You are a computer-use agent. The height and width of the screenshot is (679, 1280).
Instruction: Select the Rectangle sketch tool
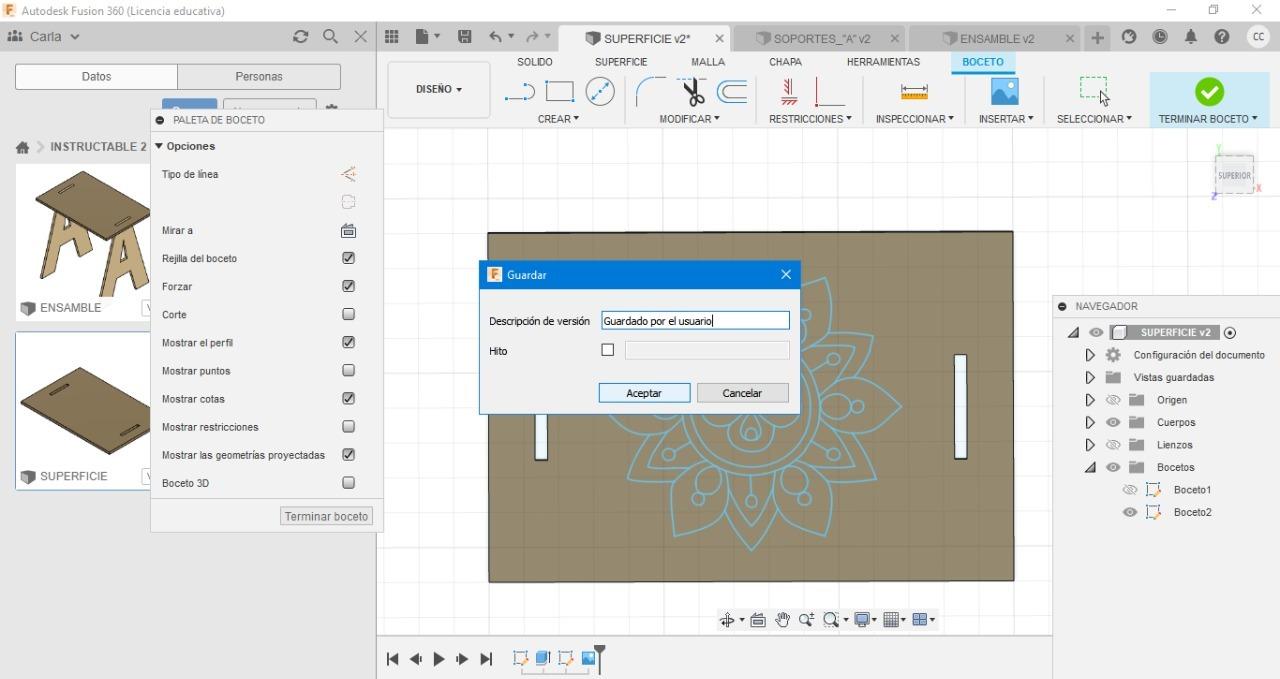pos(559,92)
